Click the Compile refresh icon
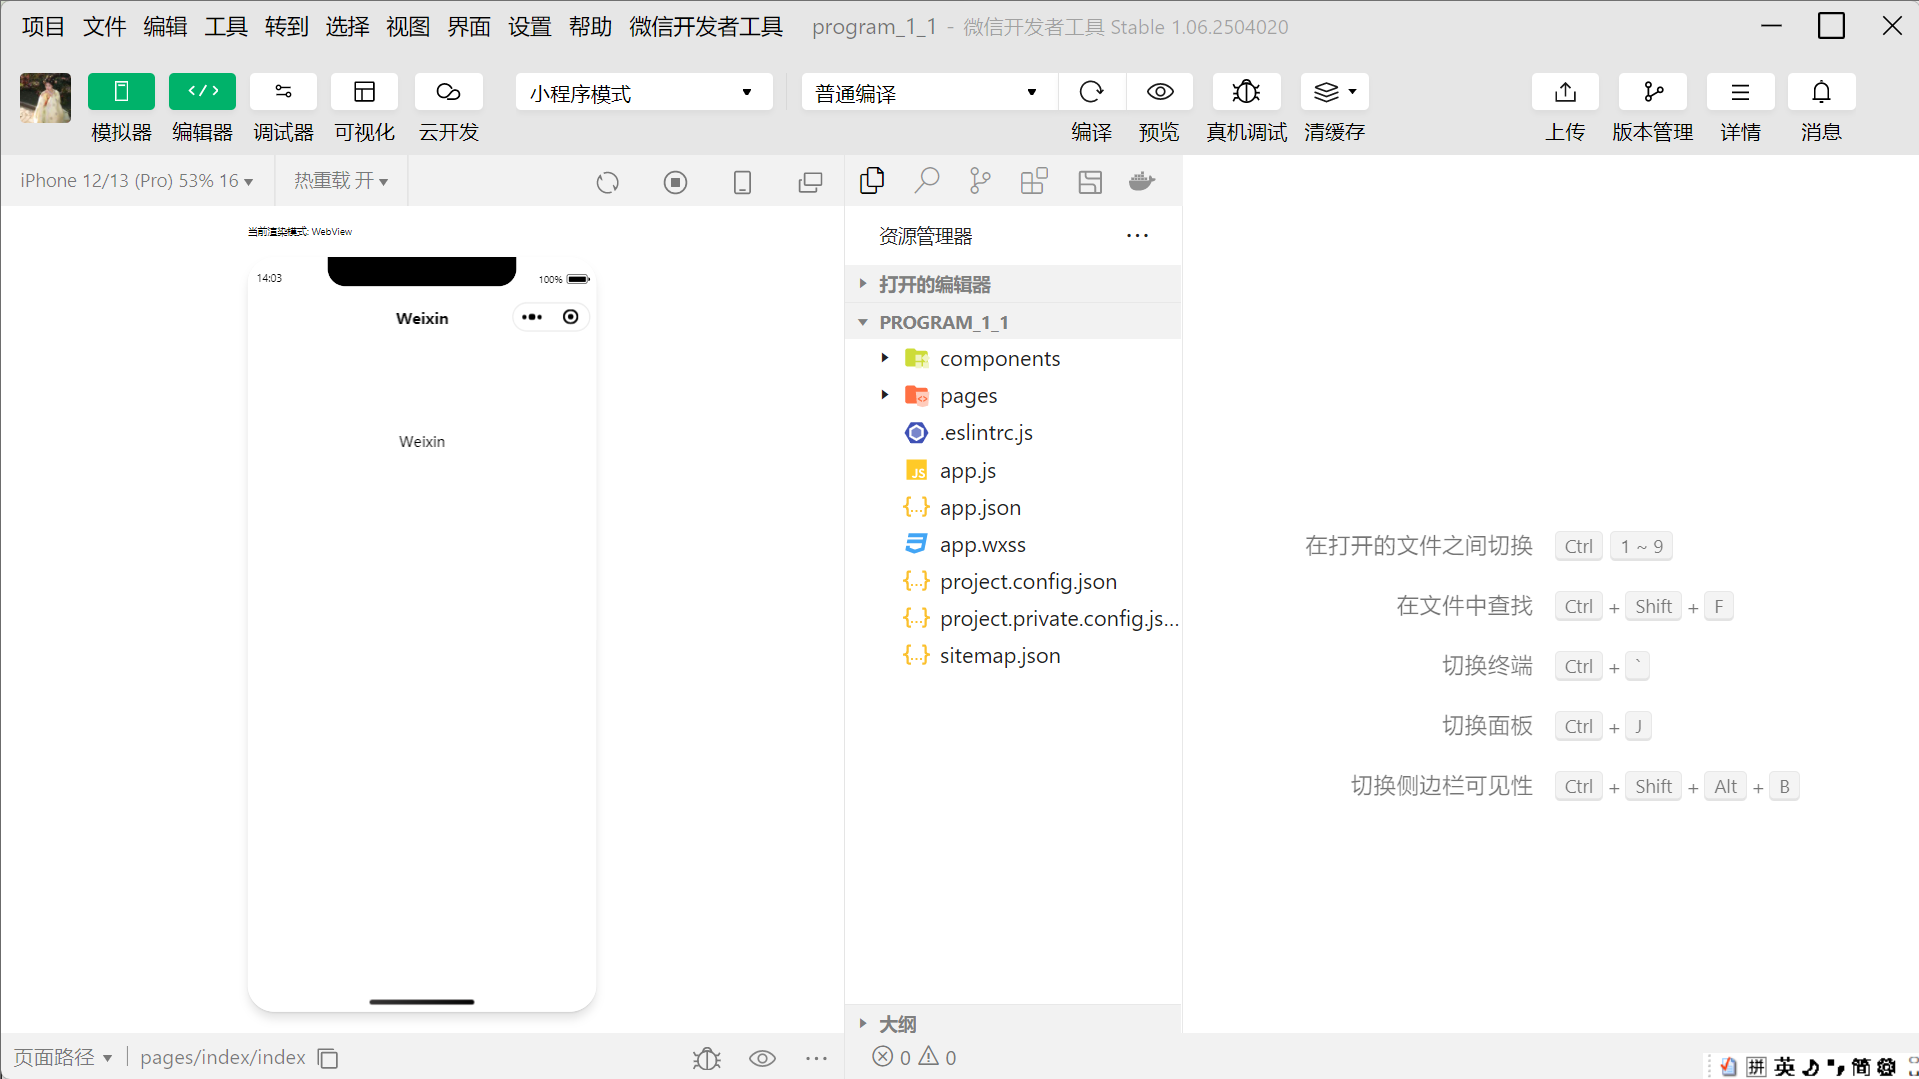This screenshot has height=1079, width=1919. pos(1091,92)
